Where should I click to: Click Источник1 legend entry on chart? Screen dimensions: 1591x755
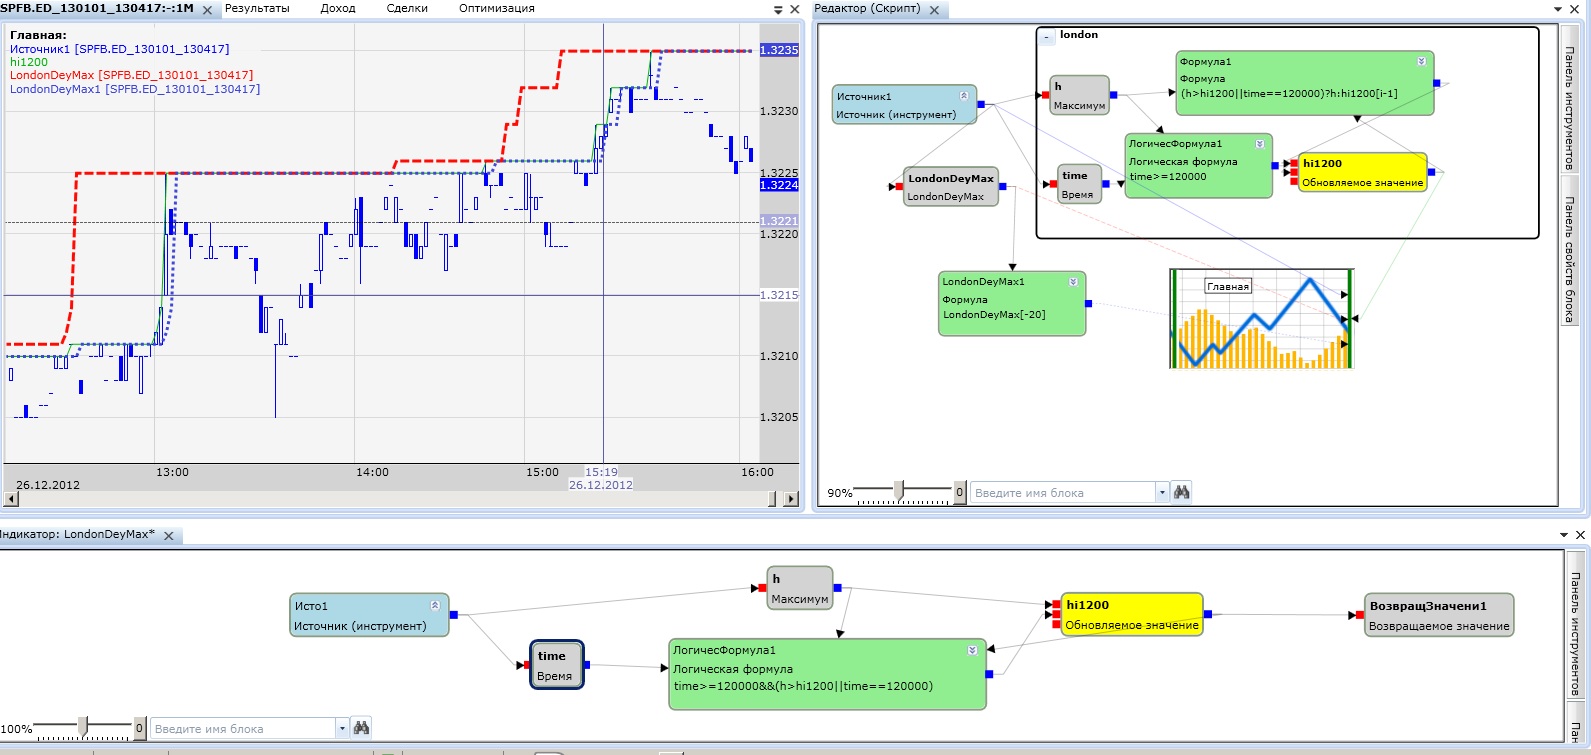pos(119,49)
